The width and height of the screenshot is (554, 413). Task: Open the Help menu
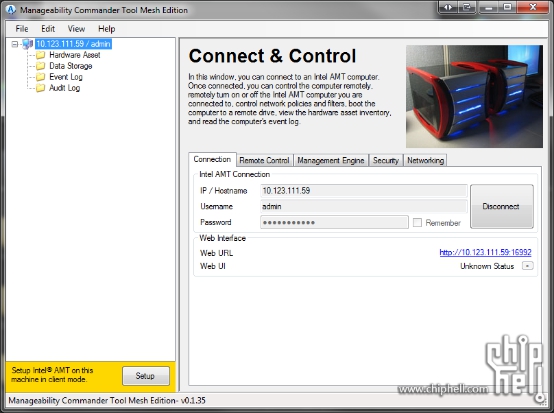click(x=106, y=29)
